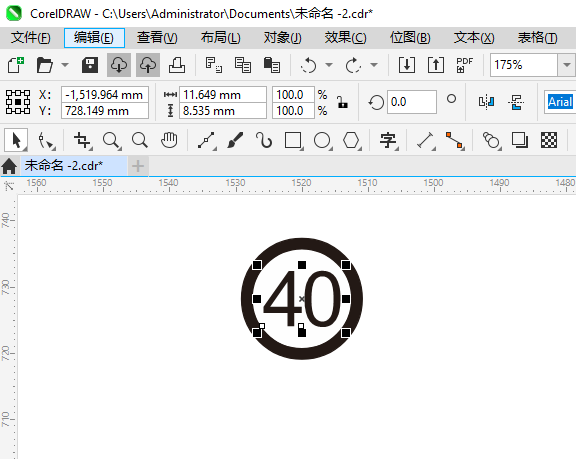This screenshot has height=459, width=576.
Task: Click the object width field 11.649 mm
Action: (223, 95)
